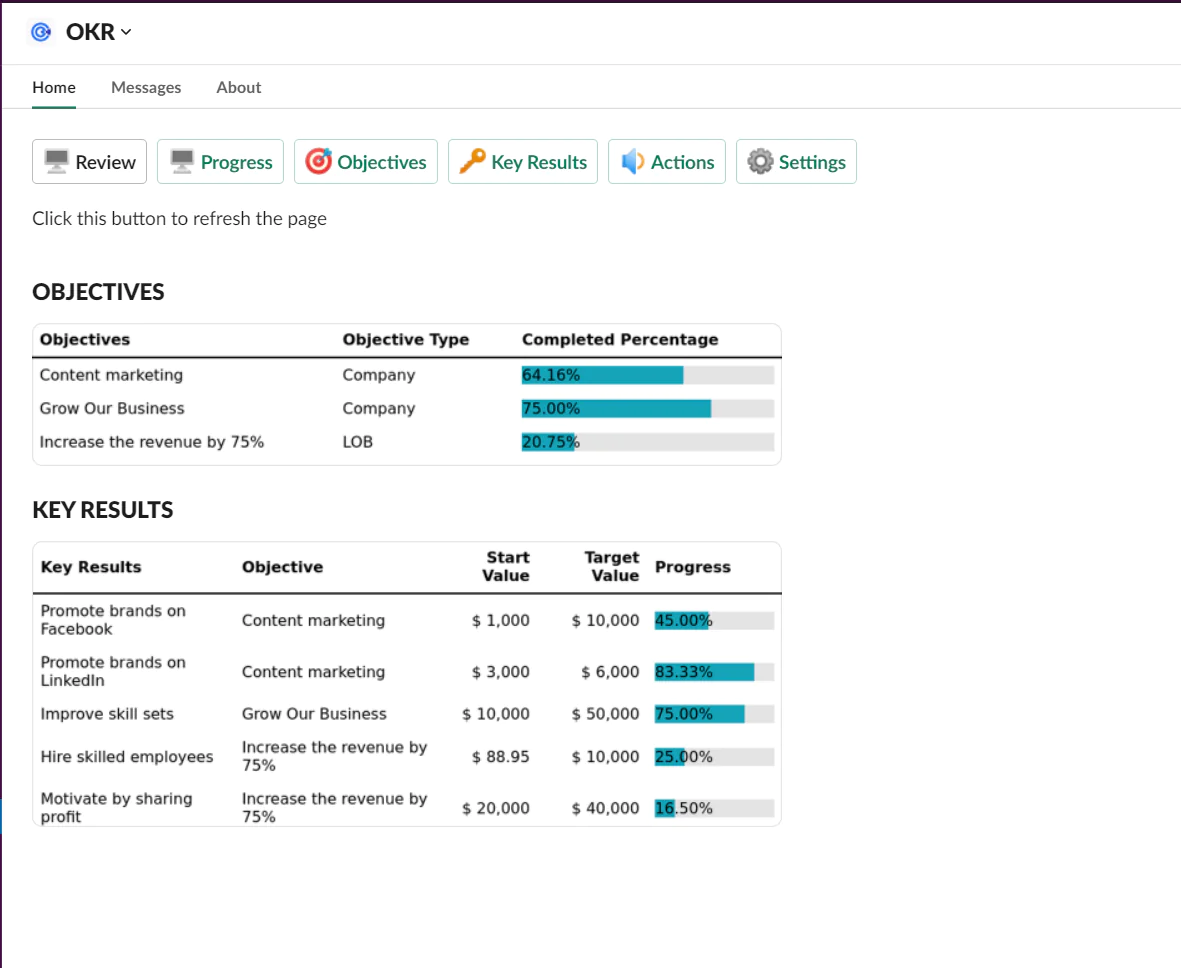Viewport: 1181px width, 968px height.
Task: Click the key icon on Key Results button
Action: (x=470, y=161)
